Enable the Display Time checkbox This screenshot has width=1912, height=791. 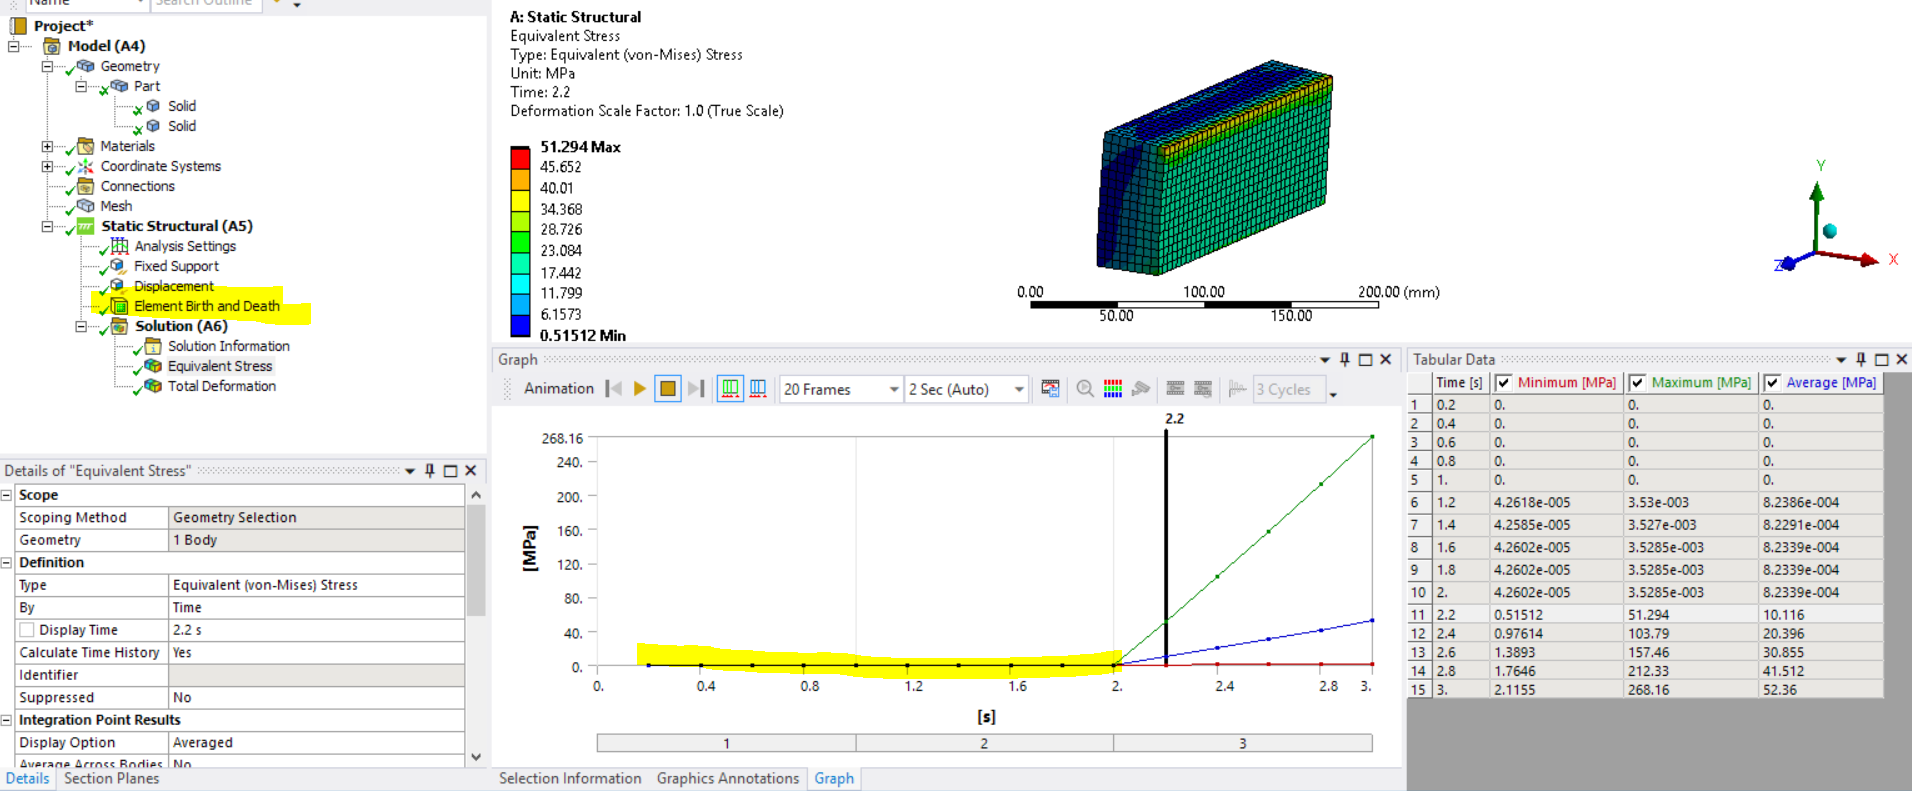click(x=27, y=630)
